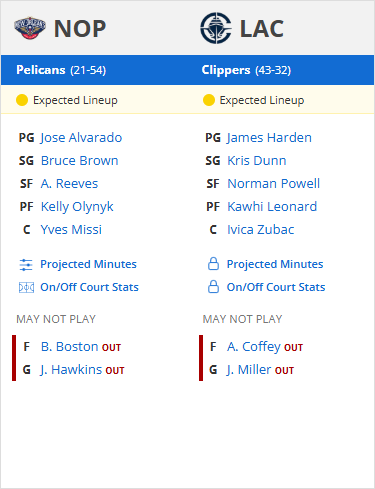
Task: Open James Harden player link
Action: (269, 138)
